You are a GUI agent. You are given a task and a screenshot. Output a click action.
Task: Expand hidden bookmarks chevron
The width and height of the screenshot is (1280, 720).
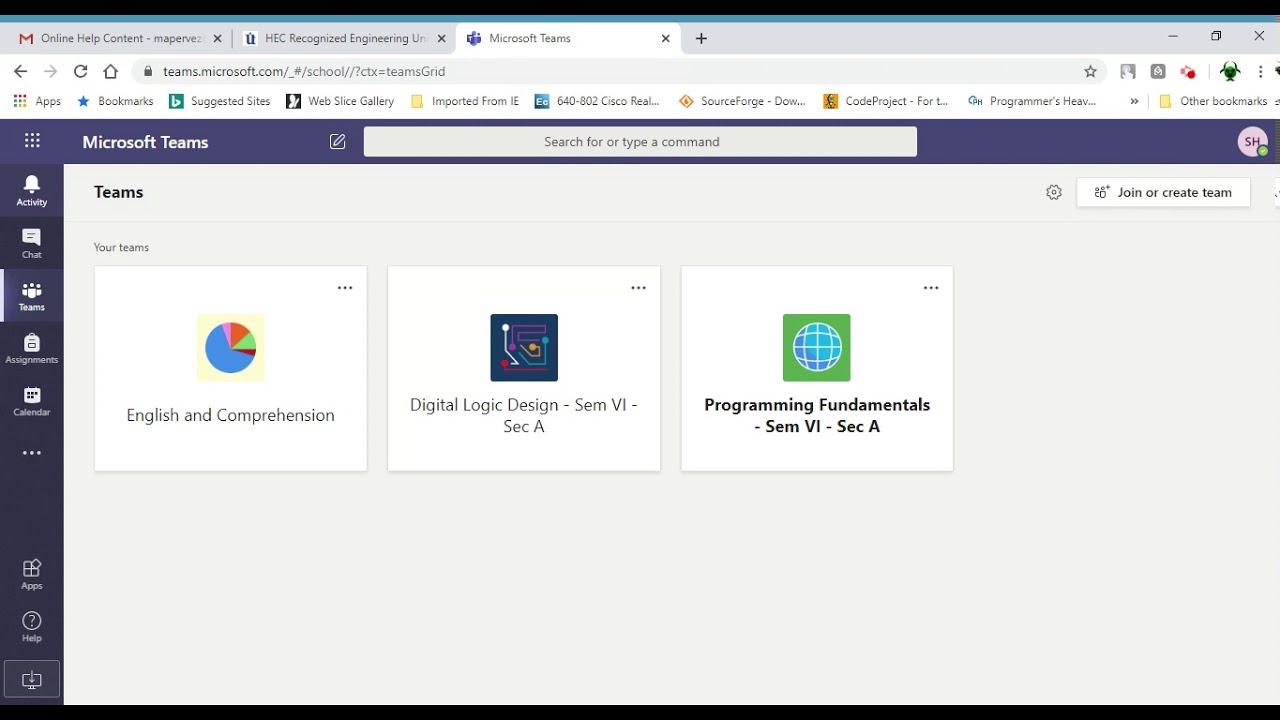point(1134,101)
